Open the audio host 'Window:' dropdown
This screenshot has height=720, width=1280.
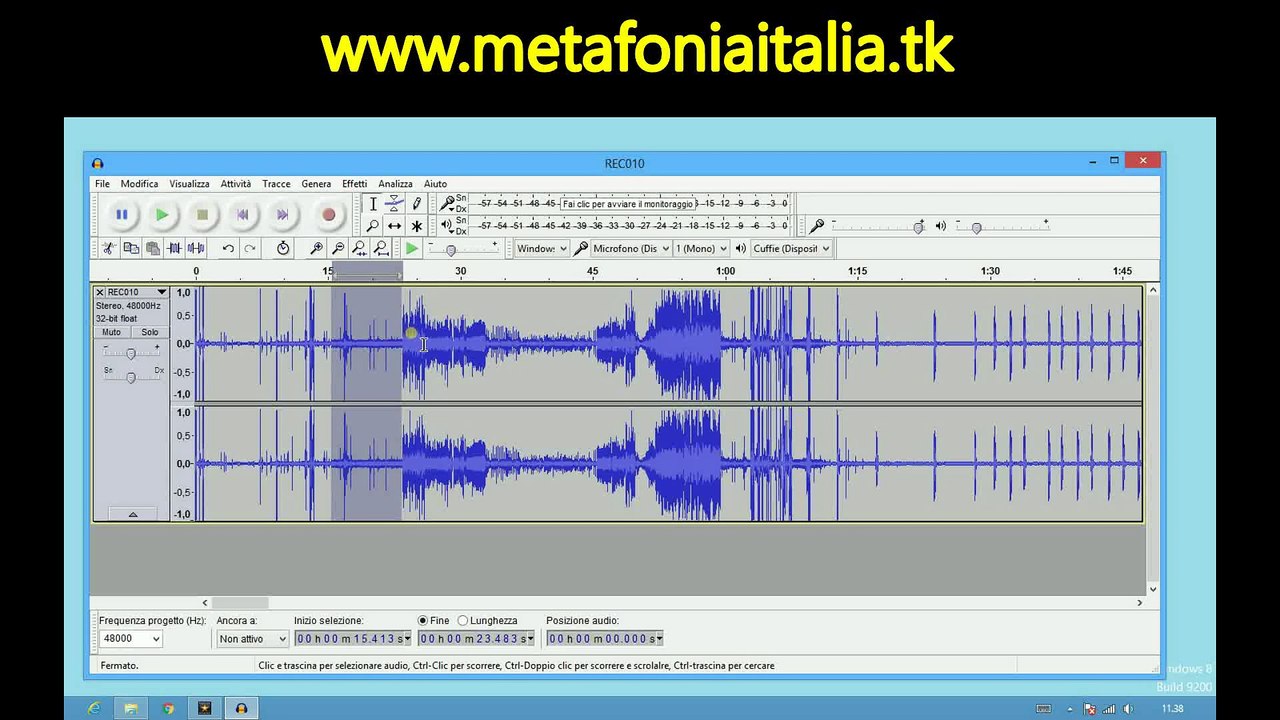[541, 248]
